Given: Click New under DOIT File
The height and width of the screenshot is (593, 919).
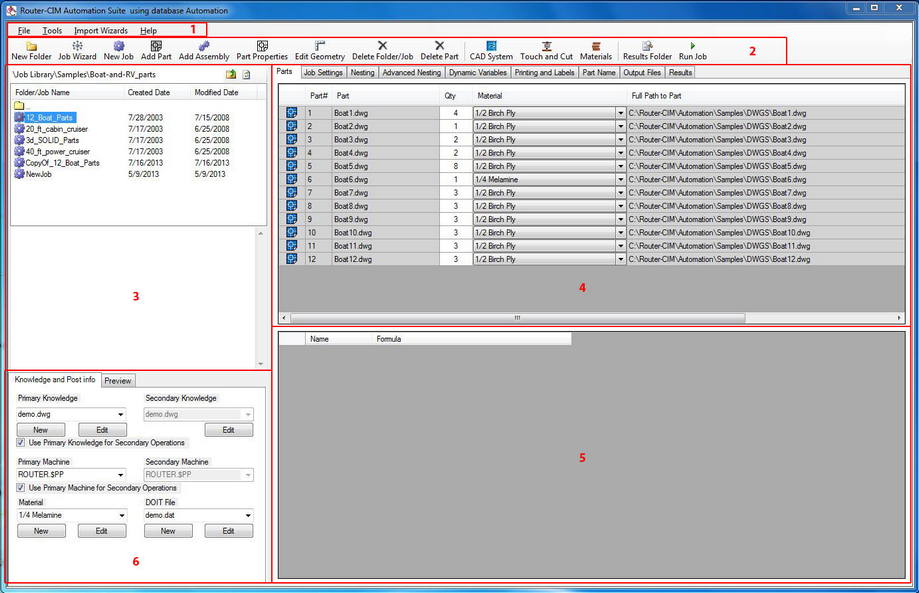Looking at the screenshot, I should tap(168, 531).
